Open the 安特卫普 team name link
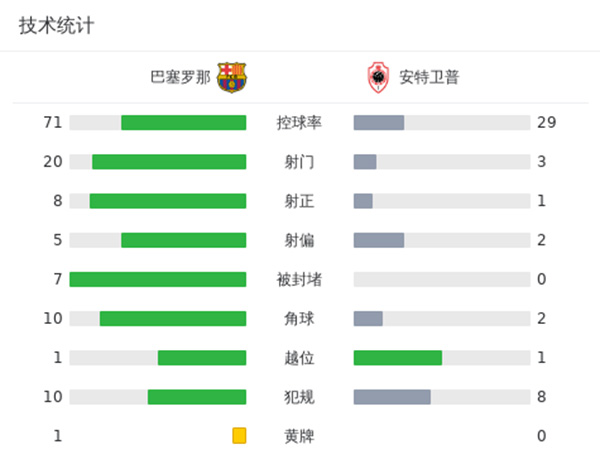Image resolution: width=600 pixels, height=459 pixels. [x=429, y=77]
